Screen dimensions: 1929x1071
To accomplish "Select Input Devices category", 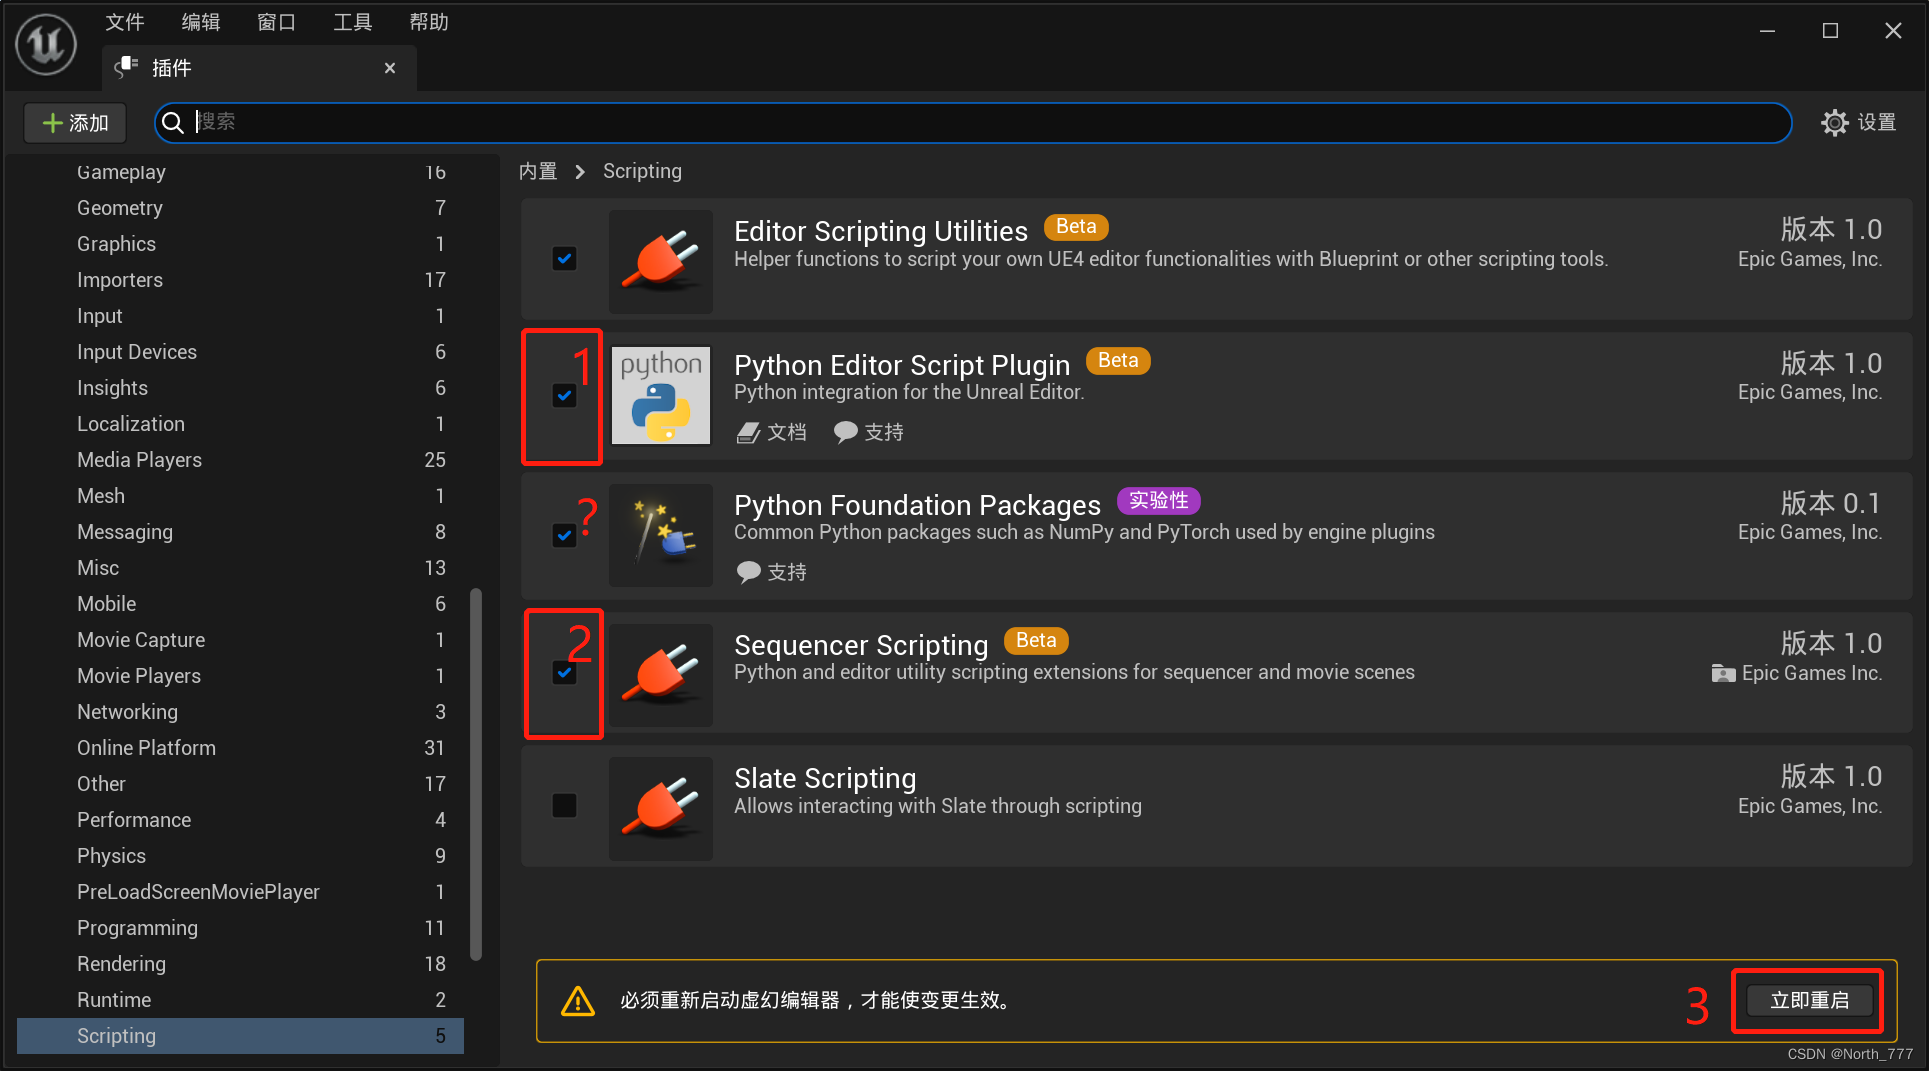I will point(240,352).
